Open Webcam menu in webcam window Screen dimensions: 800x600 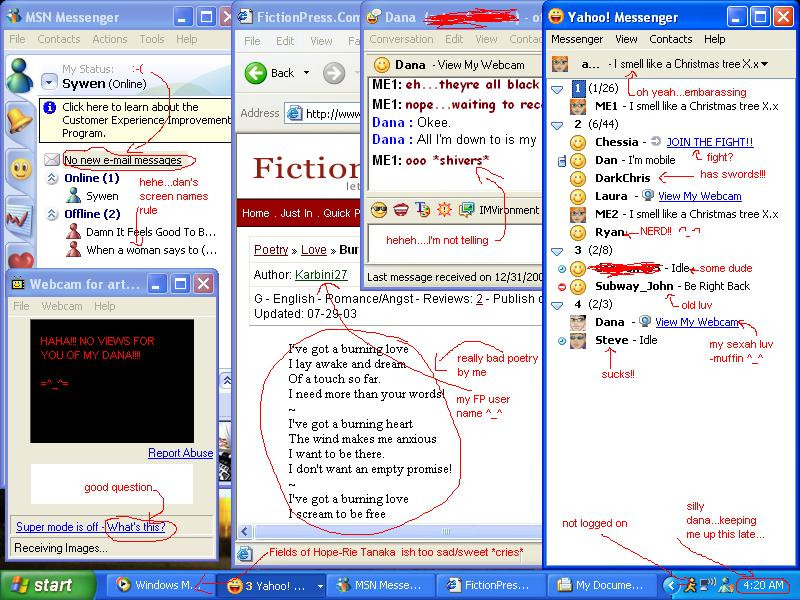click(x=62, y=306)
